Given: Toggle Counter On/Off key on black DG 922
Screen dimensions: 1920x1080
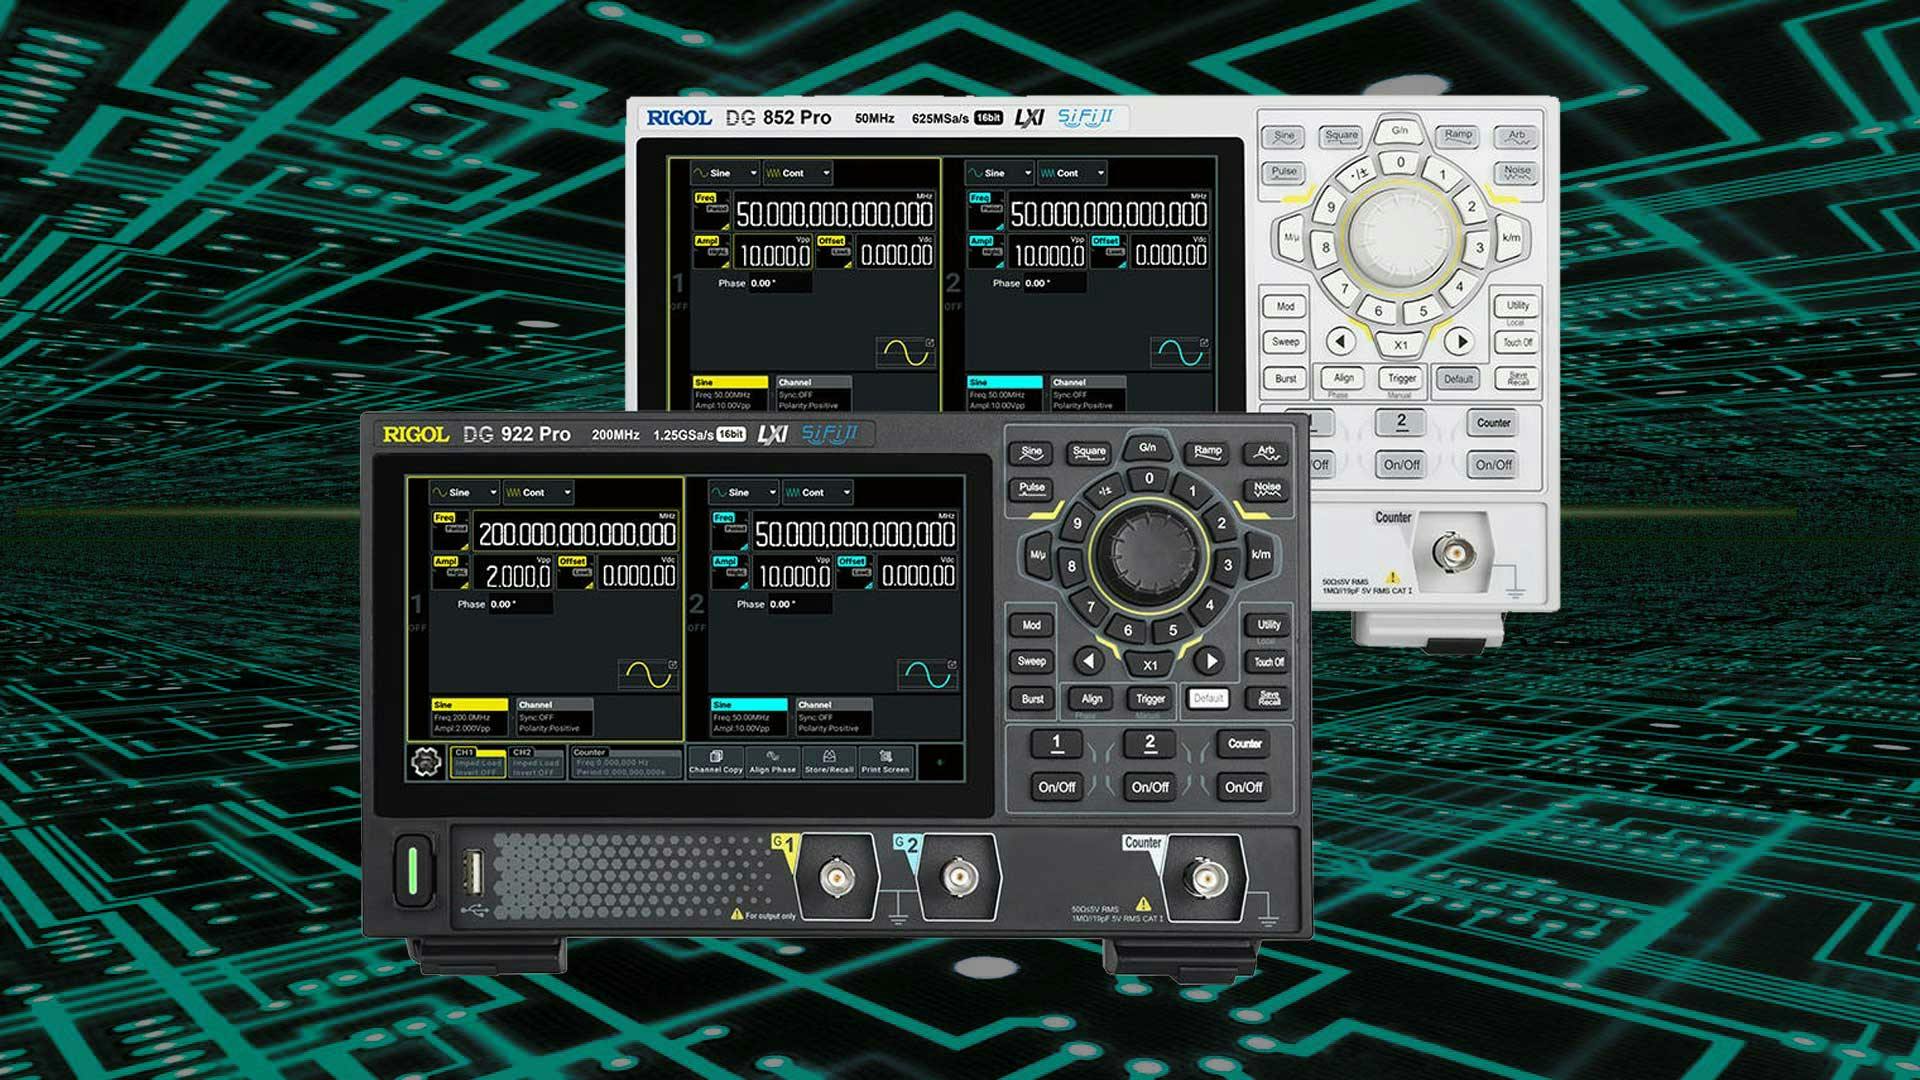Looking at the screenshot, I should point(1243,787).
